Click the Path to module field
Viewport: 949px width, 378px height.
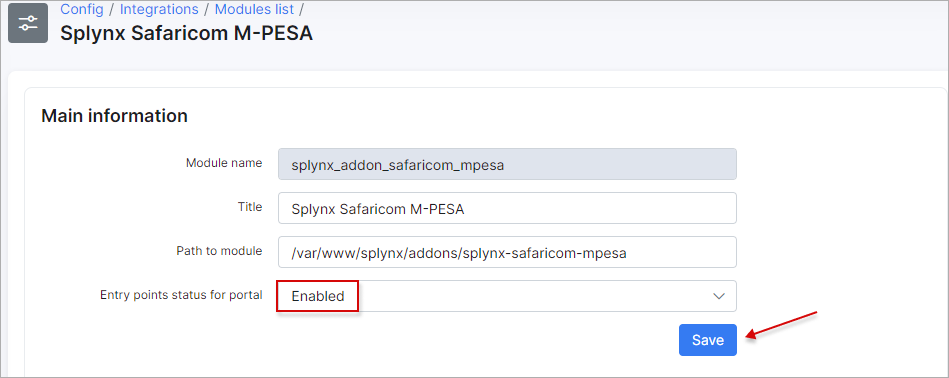point(507,252)
